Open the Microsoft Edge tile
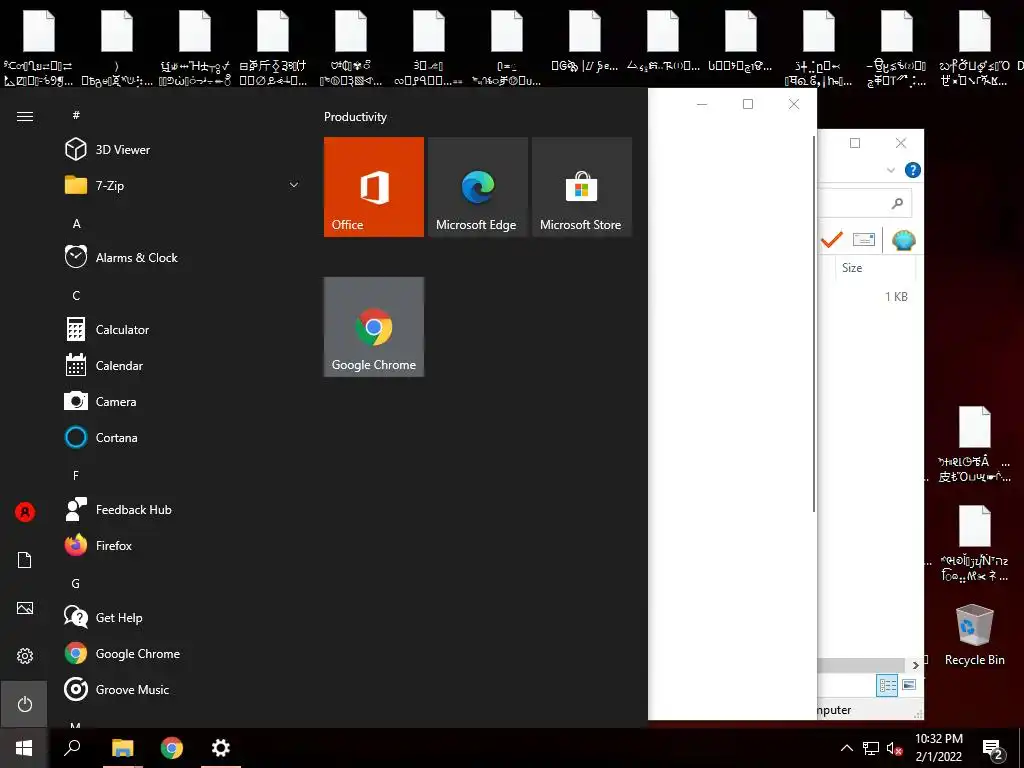The height and width of the screenshot is (768, 1024). point(477,187)
